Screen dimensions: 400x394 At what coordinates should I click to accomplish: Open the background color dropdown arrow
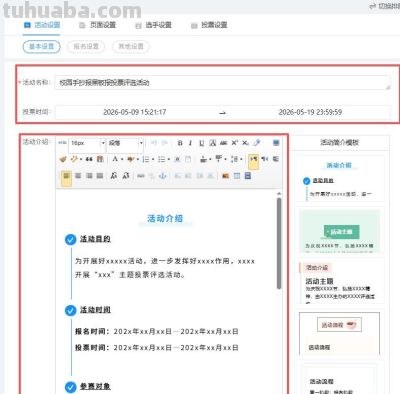click(x=137, y=160)
